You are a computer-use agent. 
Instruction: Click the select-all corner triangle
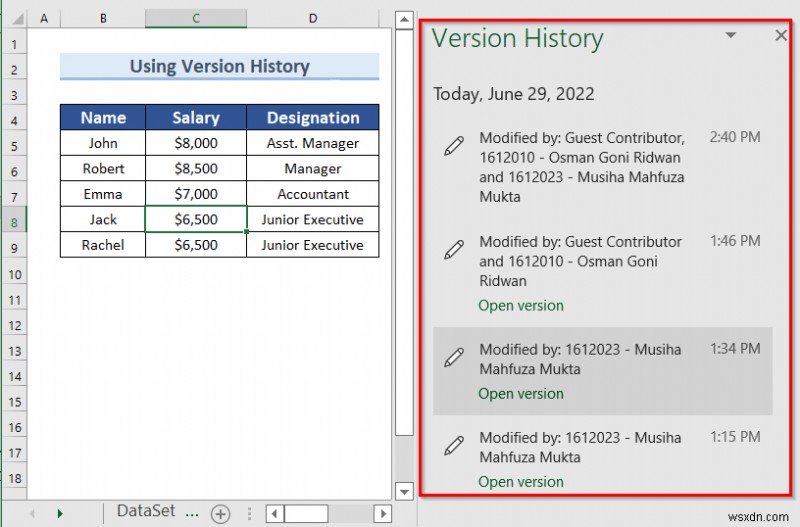pos(17,20)
